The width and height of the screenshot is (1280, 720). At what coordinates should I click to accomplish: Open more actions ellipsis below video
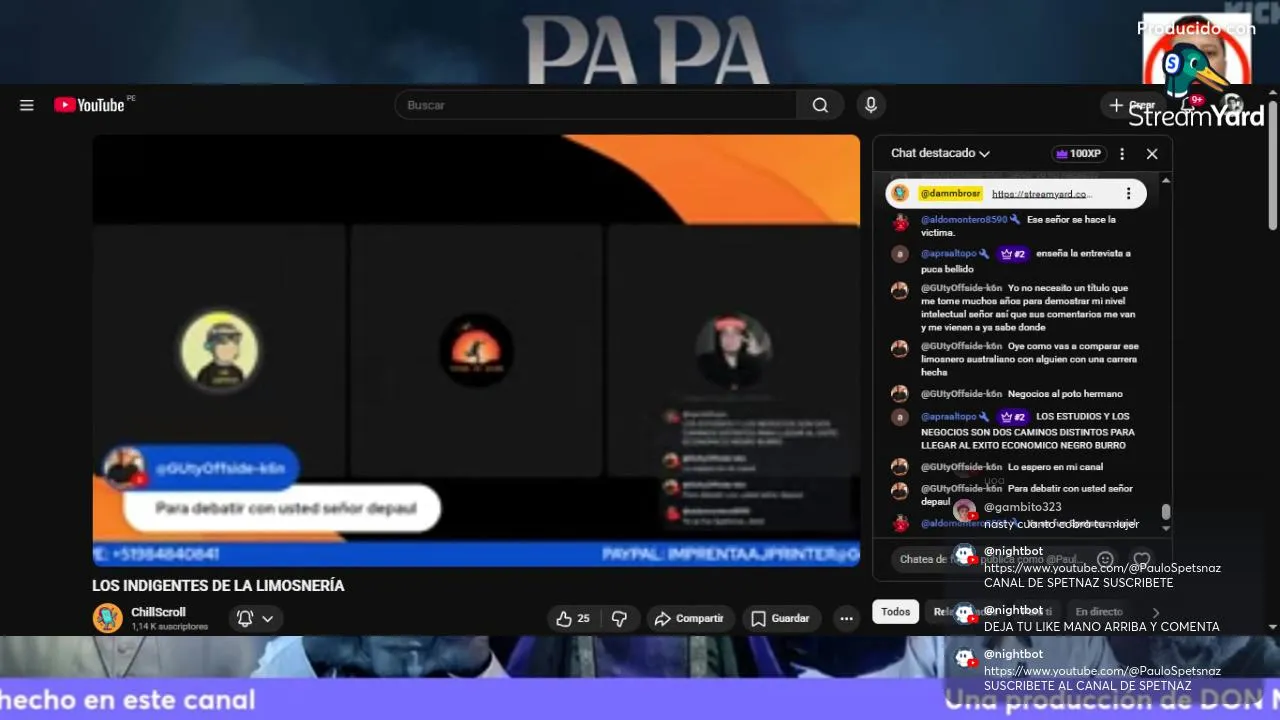point(846,619)
